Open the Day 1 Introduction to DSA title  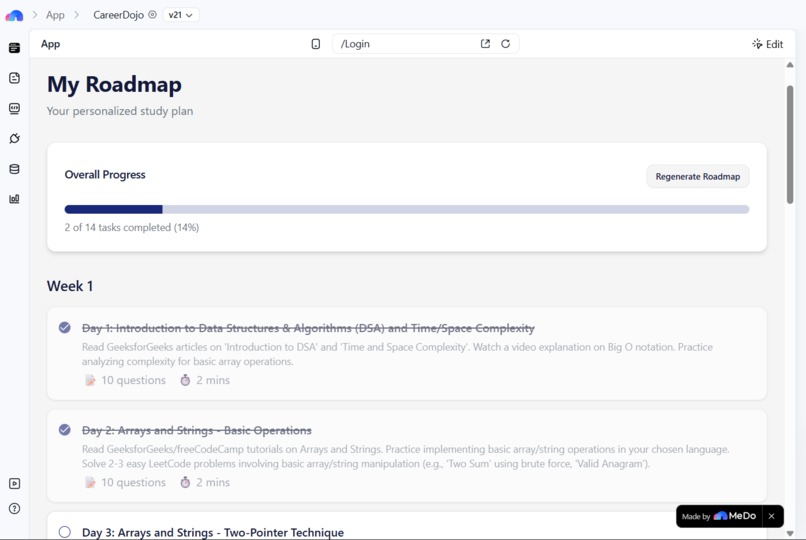(x=308, y=328)
